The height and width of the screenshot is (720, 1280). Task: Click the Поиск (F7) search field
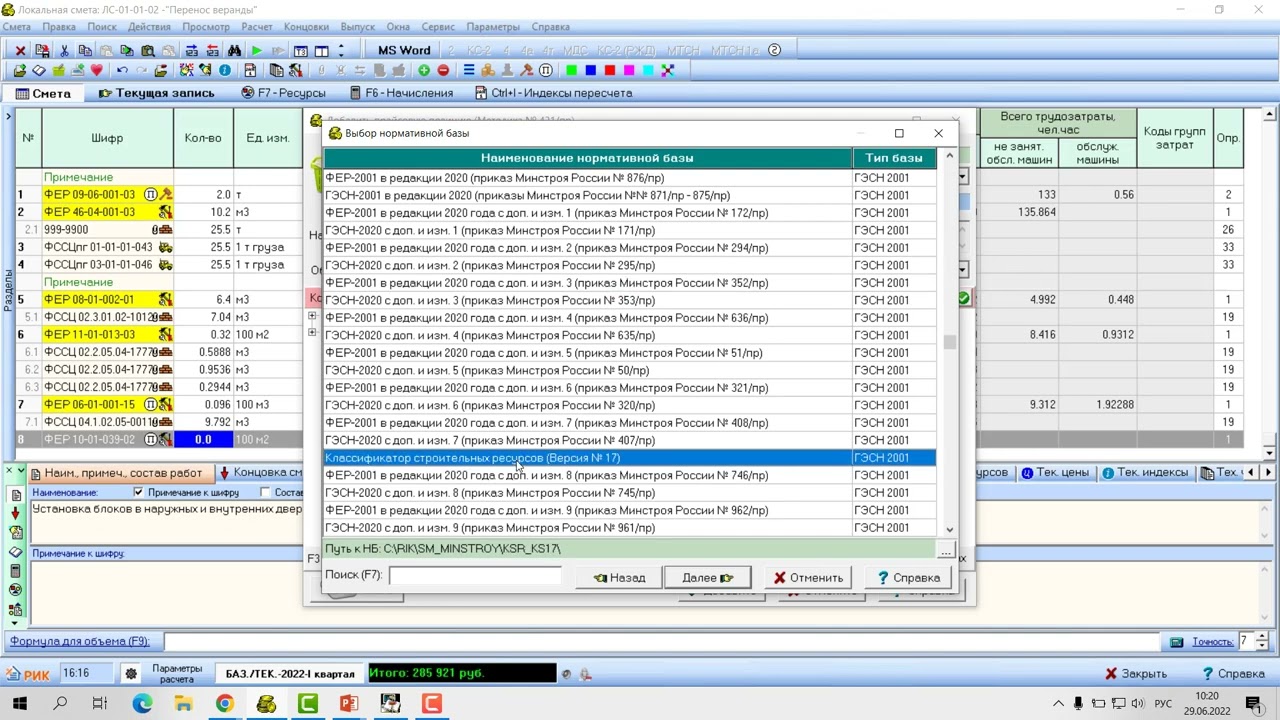475,575
